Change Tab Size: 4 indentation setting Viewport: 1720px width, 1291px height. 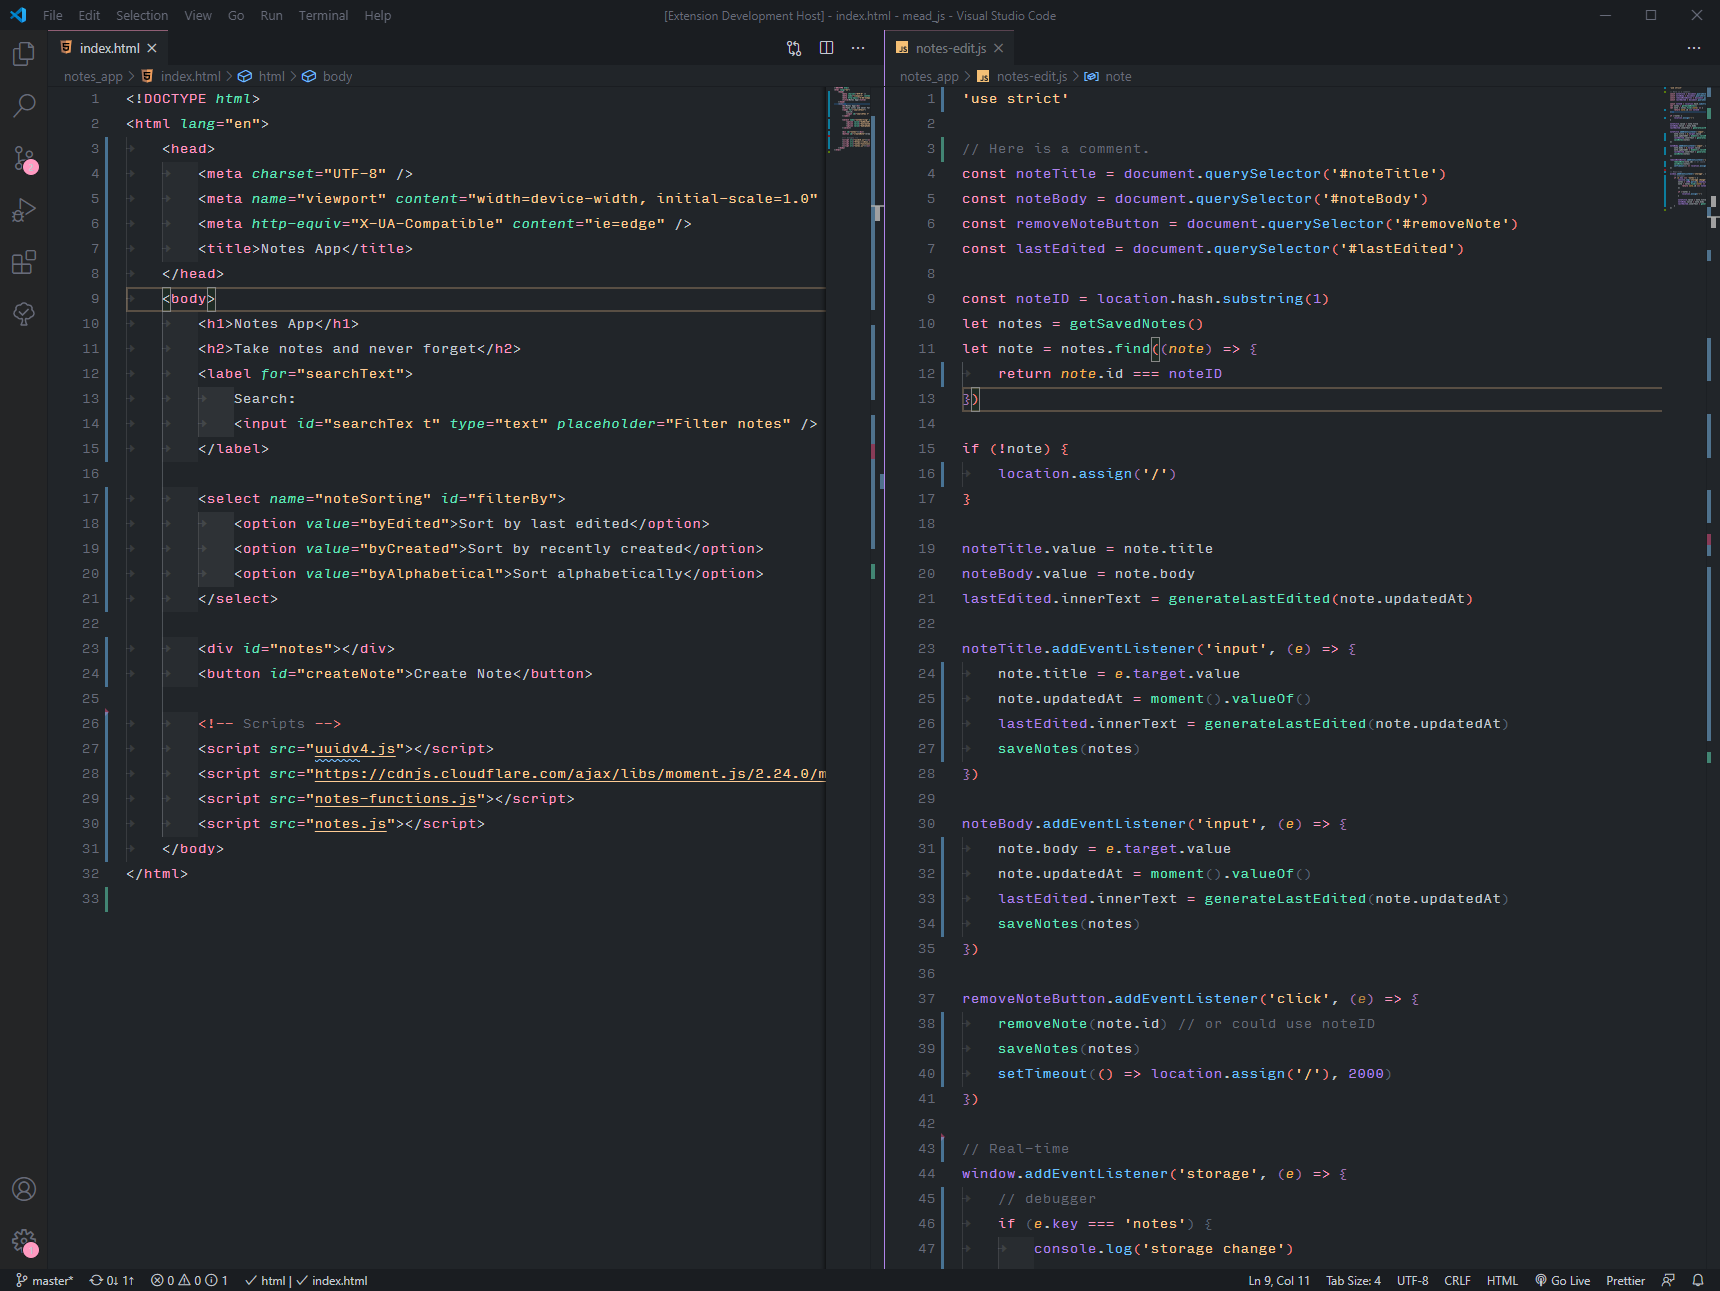point(1353,1280)
